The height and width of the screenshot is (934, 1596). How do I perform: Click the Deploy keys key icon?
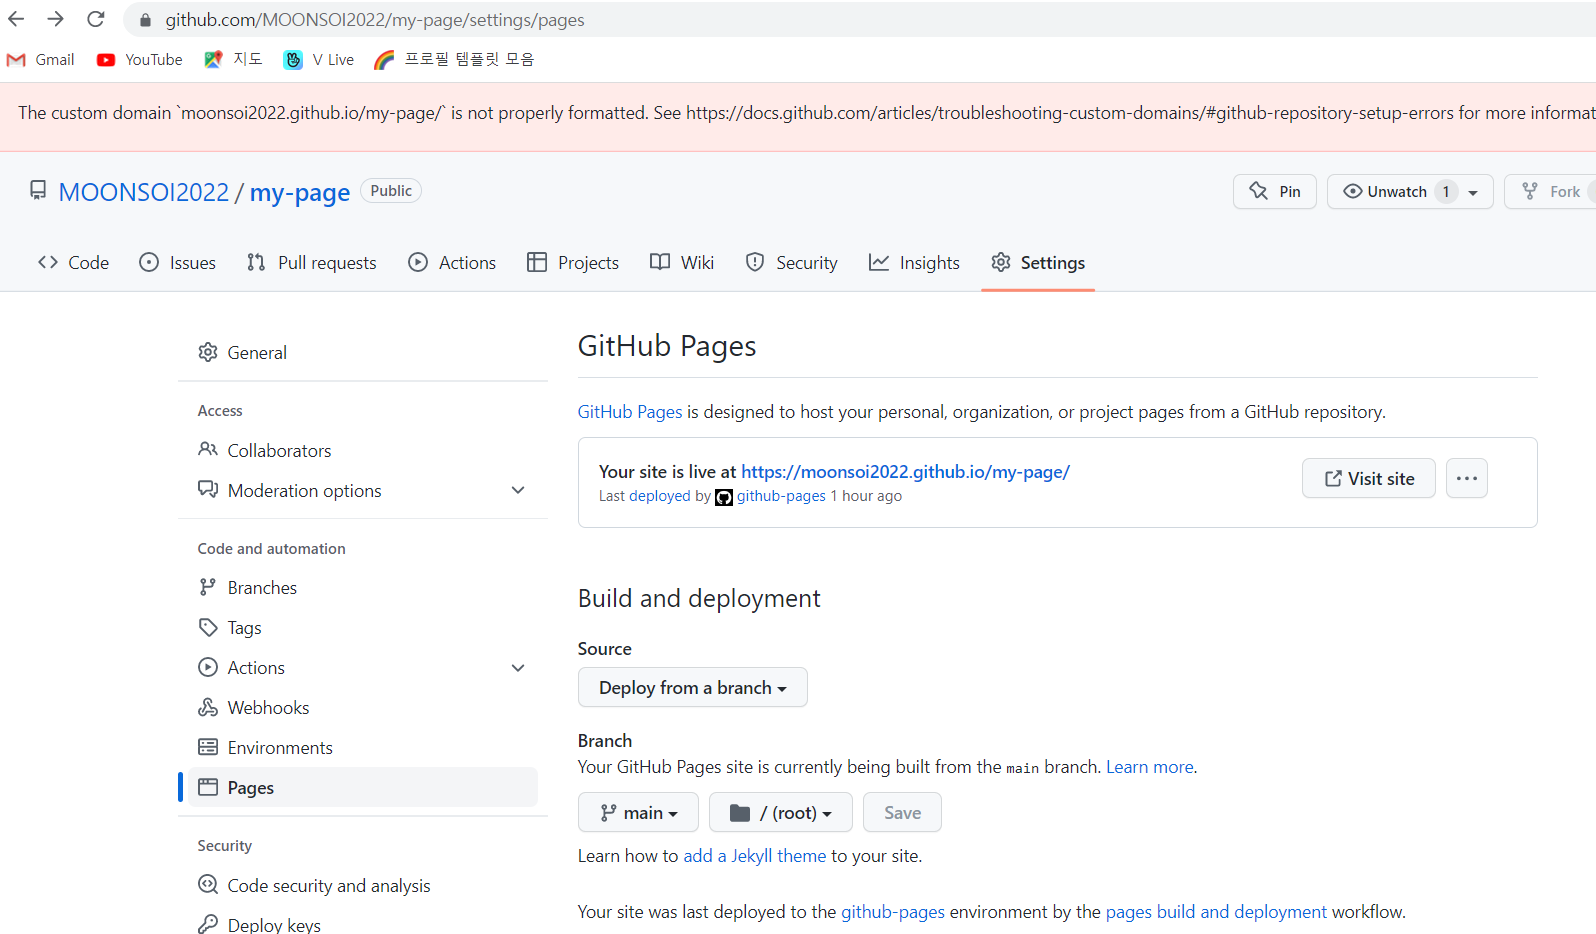pyautogui.click(x=208, y=924)
